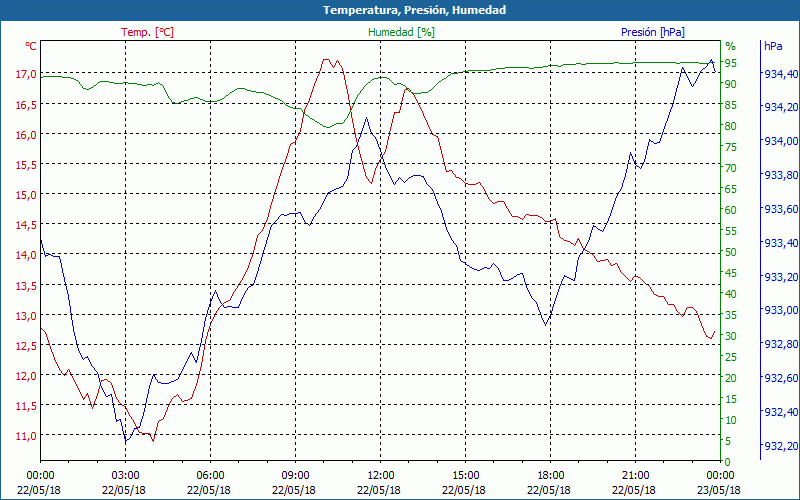Click time axis label "18:00"
The image size is (800, 500).
[551, 477]
